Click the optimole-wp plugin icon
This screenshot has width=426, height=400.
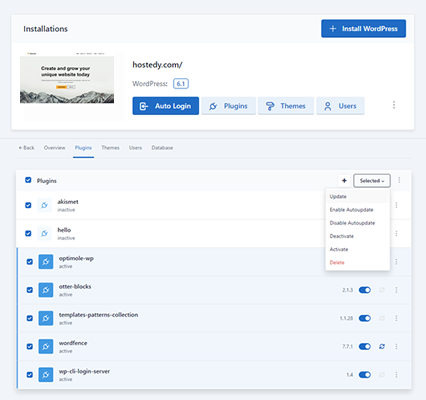point(46,262)
